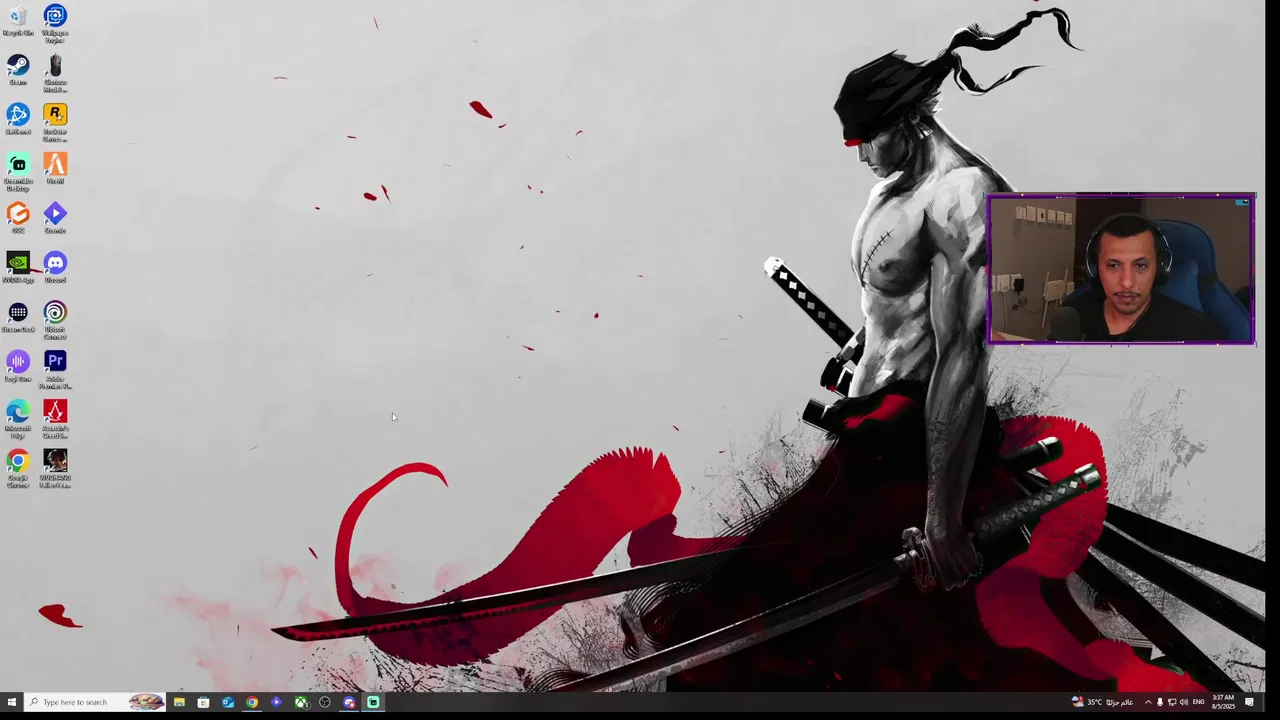Open File Explorer from the taskbar

[179, 702]
